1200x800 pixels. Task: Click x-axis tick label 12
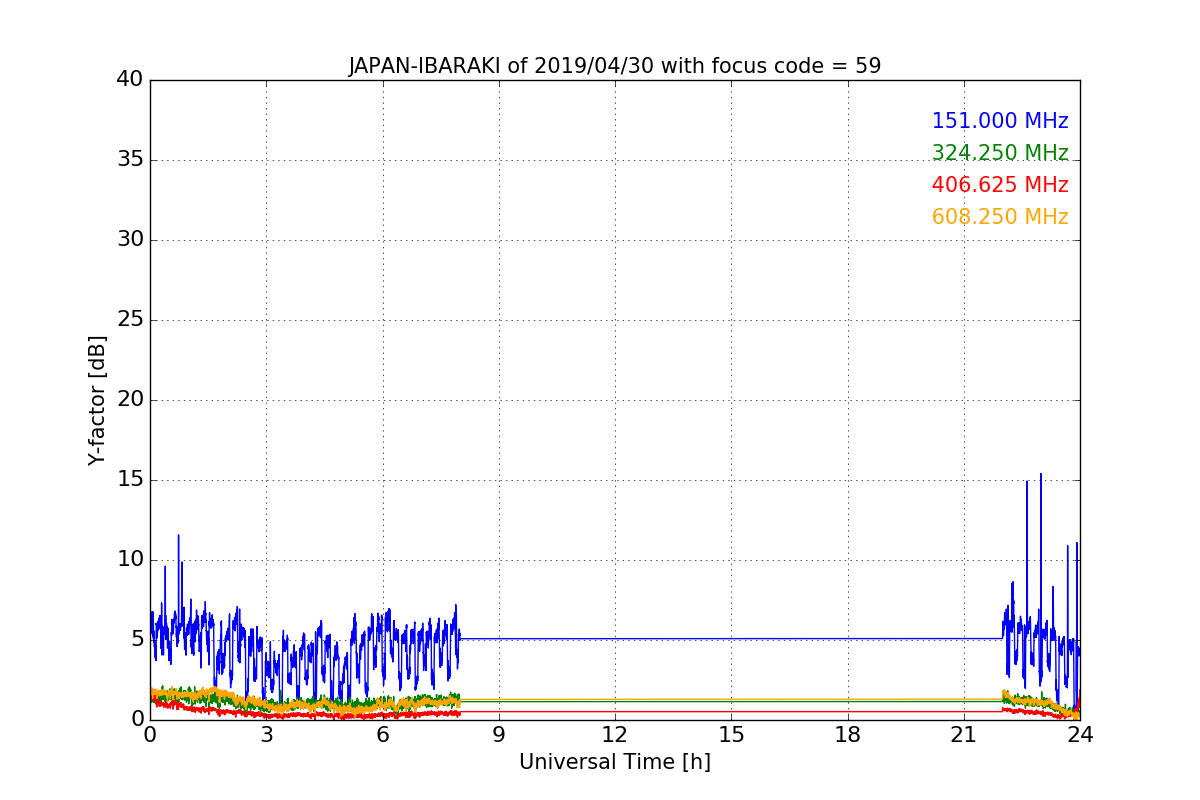click(615, 735)
